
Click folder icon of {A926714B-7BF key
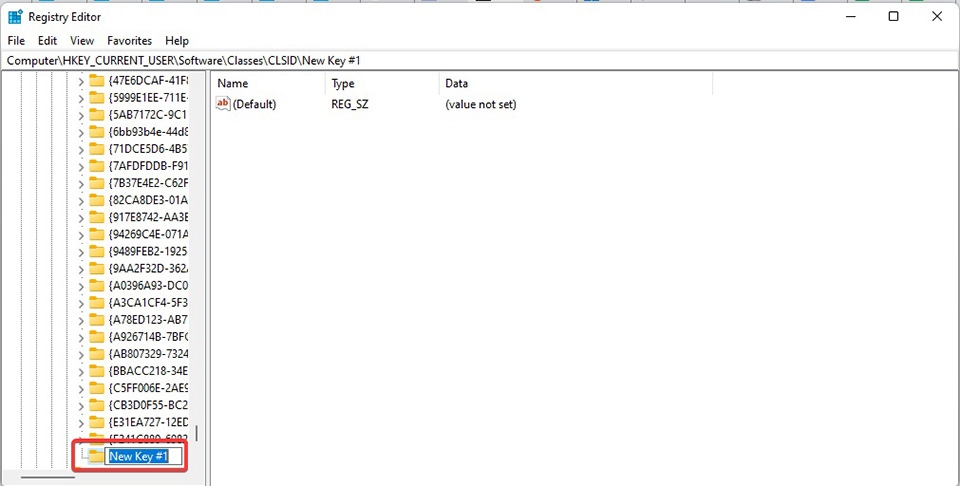96,337
